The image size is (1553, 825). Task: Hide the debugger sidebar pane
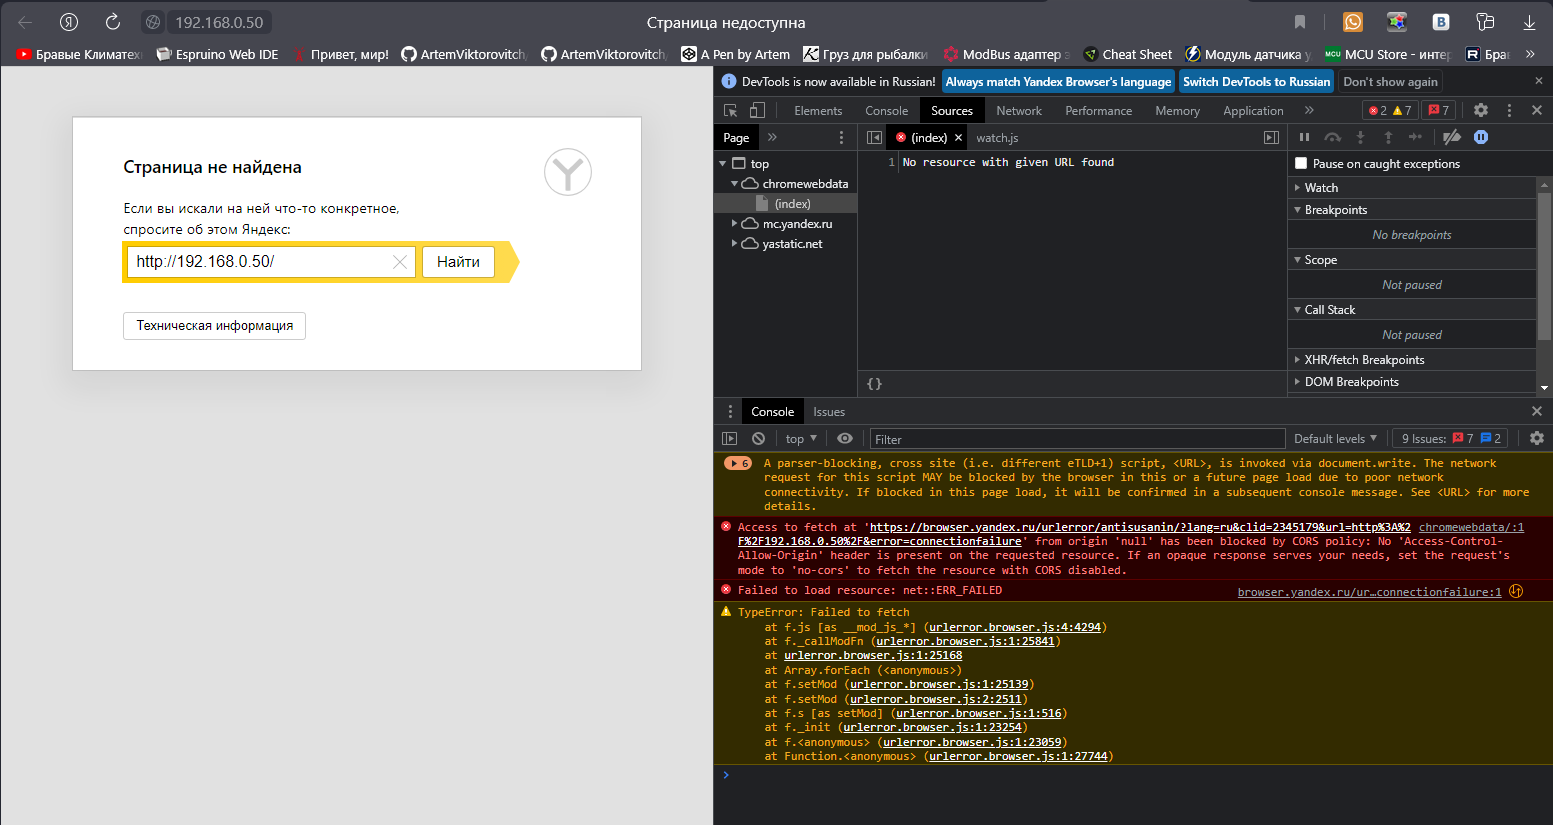coord(1271,138)
